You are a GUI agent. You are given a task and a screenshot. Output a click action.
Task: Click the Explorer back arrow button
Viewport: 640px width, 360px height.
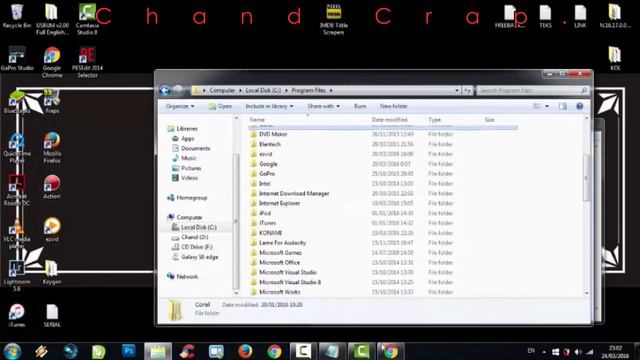[165, 90]
